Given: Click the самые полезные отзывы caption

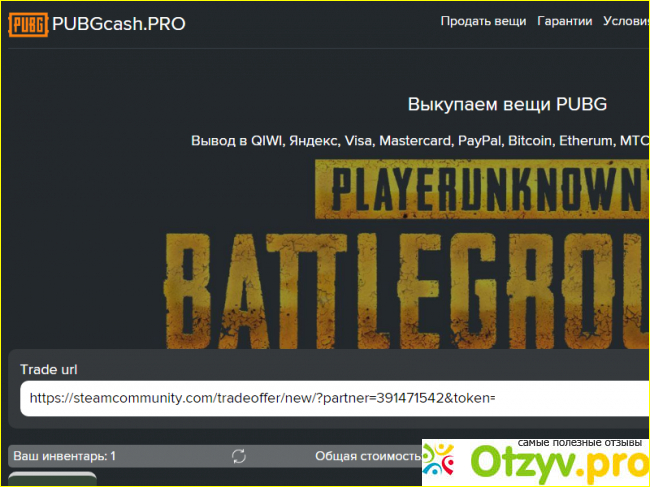Looking at the screenshot, I should (x=579, y=442).
